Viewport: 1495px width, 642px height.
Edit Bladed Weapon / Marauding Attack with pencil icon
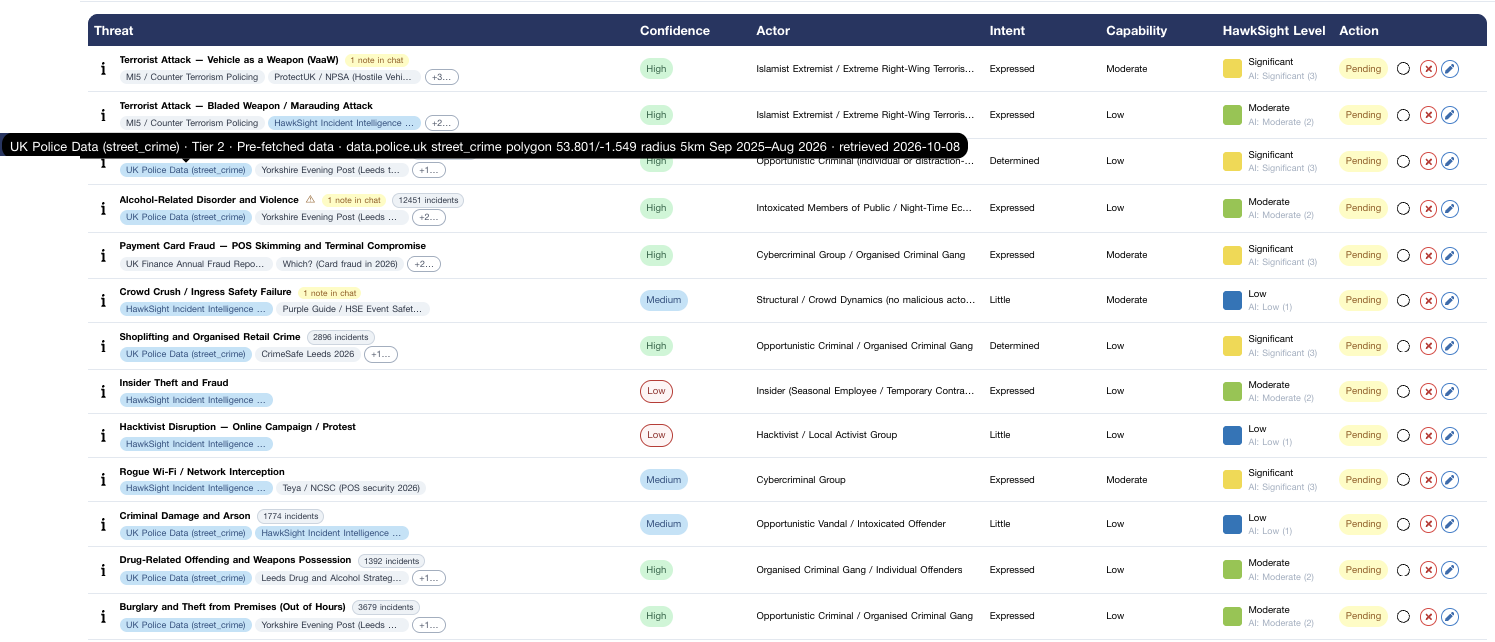pos(1450,115)
